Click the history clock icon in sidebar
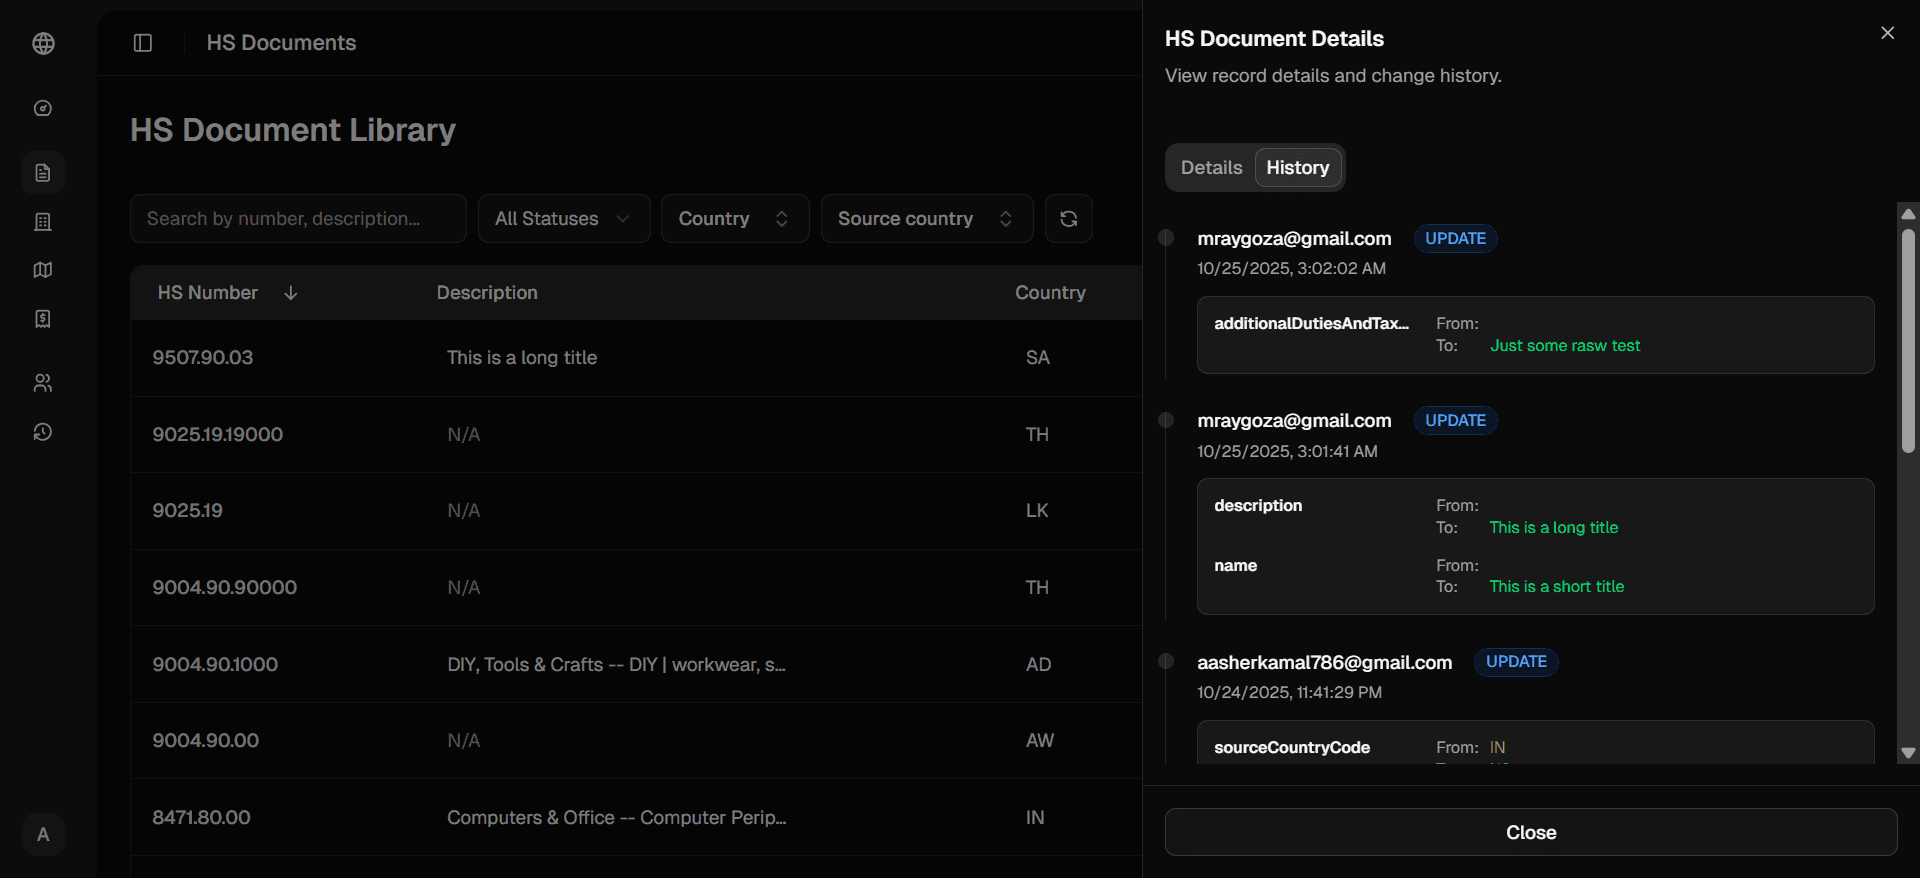This screenshot has height=878, width=1920. click(43, 432)
